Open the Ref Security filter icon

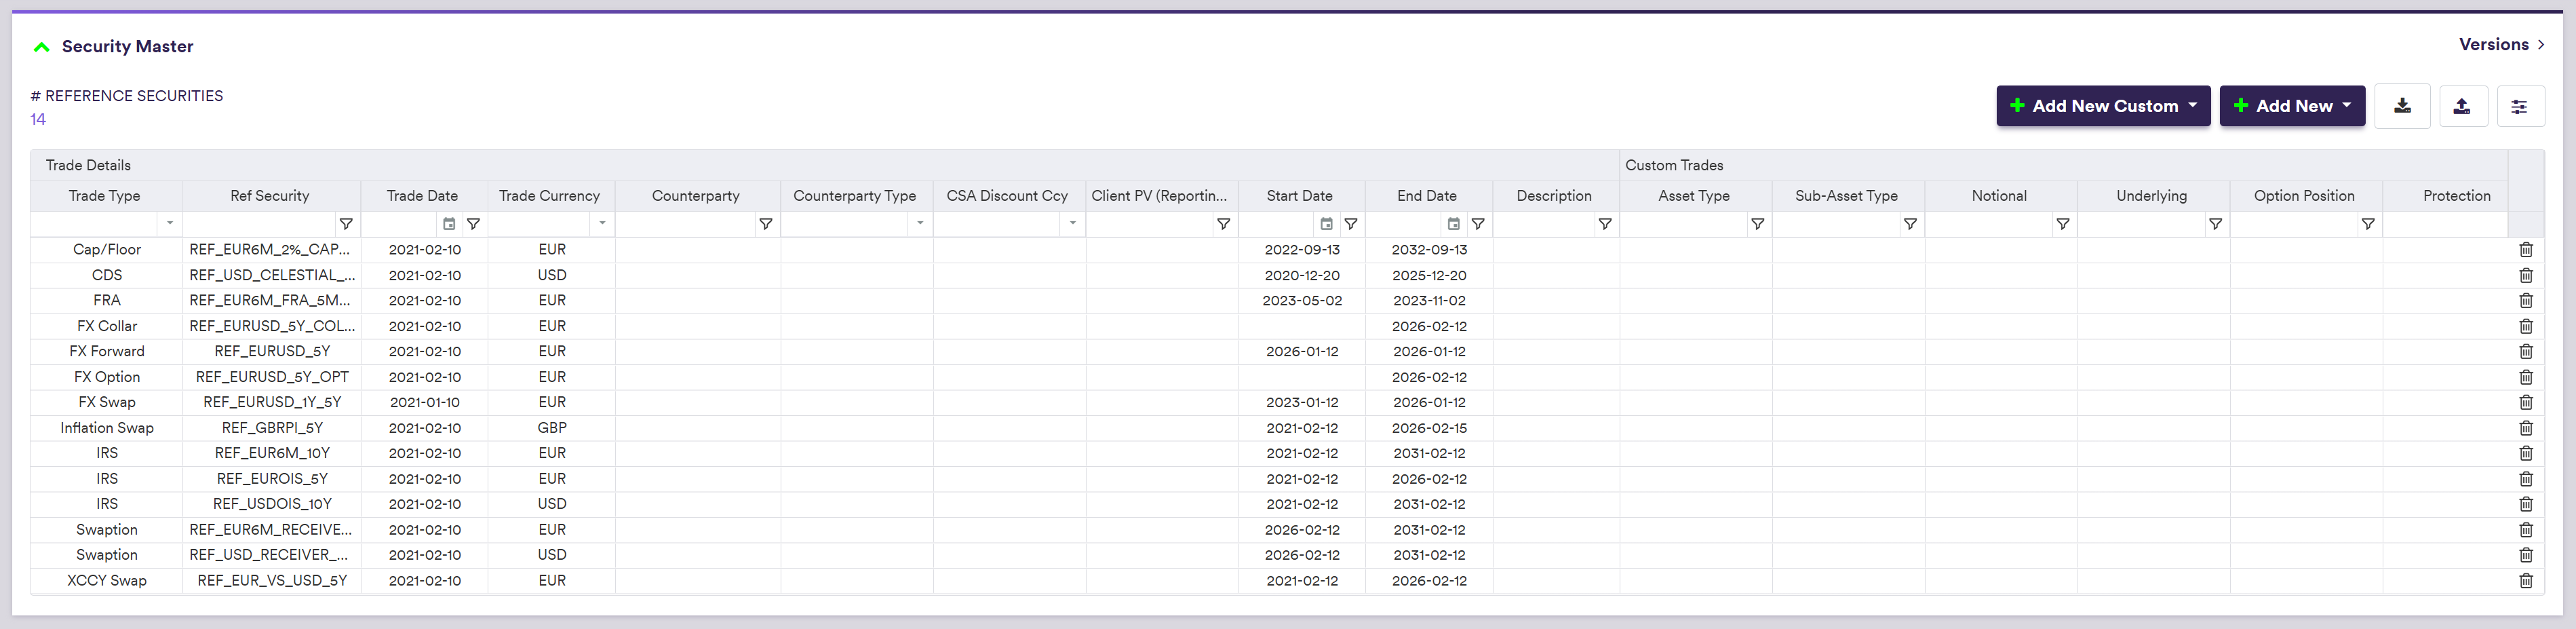point(346,224)
